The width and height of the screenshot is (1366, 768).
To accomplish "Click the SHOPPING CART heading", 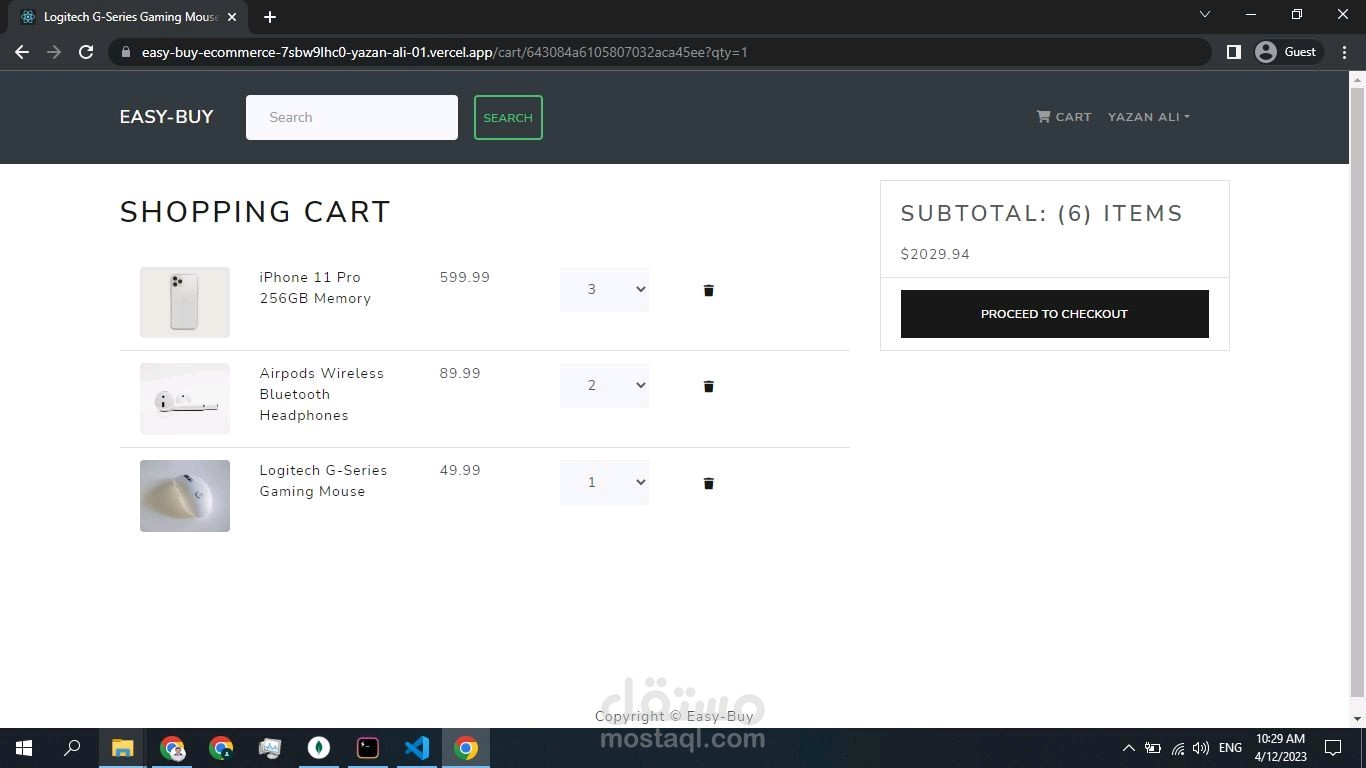I will 255,212.
